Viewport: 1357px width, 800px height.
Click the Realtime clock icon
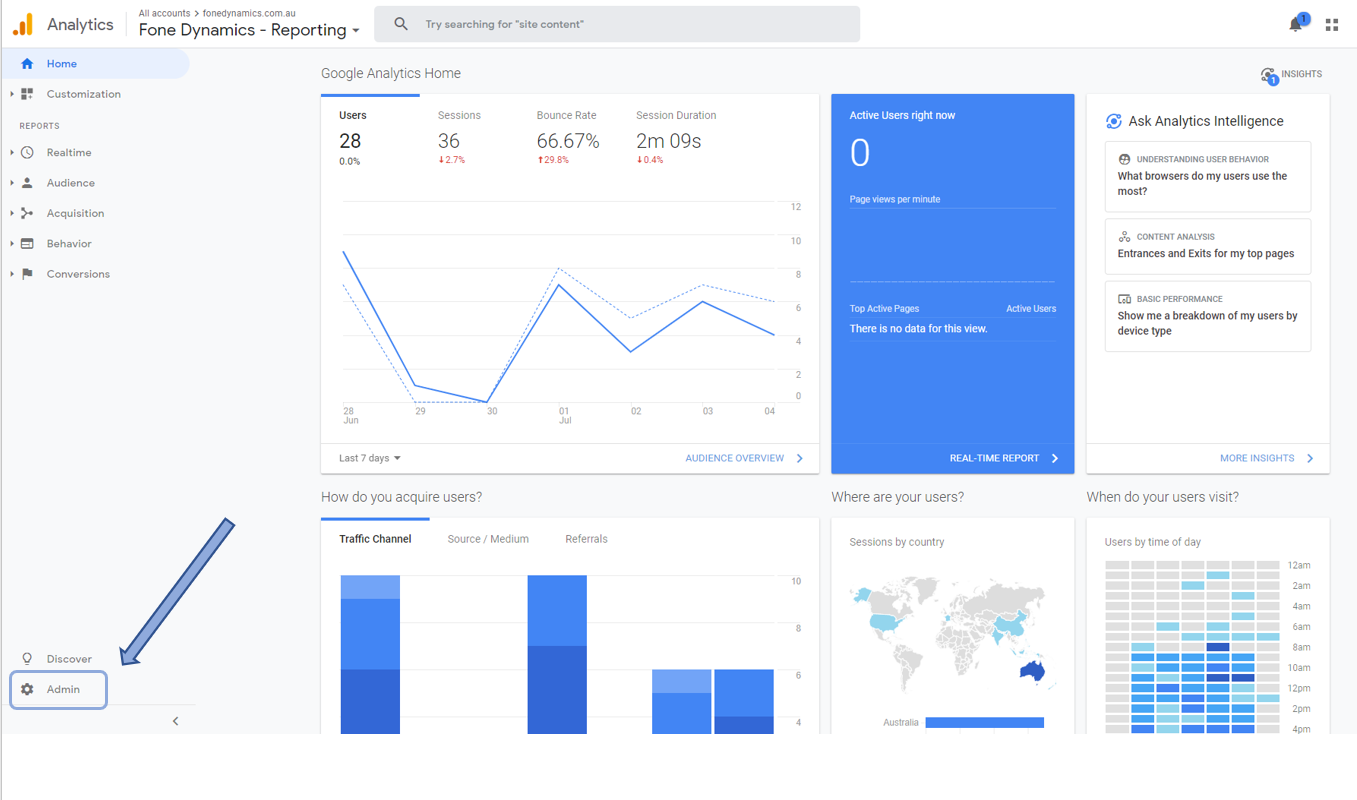tap(27, 153)
